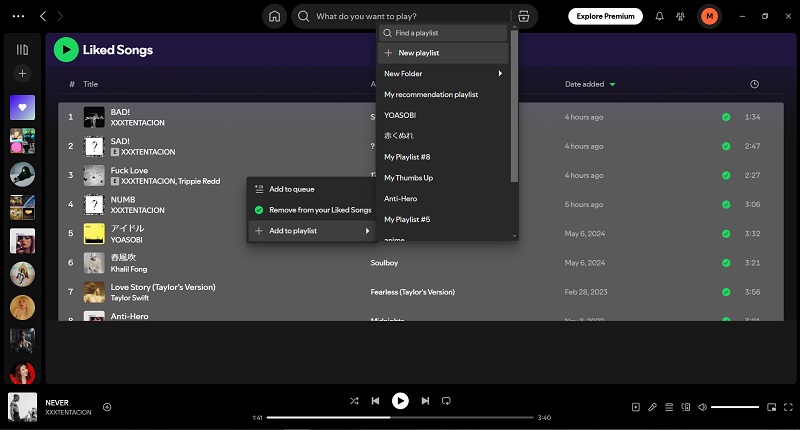The width and height of the screenshot is (800, 430).
Task: Open the Queue icon in bottom bar
Action: click(668, 407)
